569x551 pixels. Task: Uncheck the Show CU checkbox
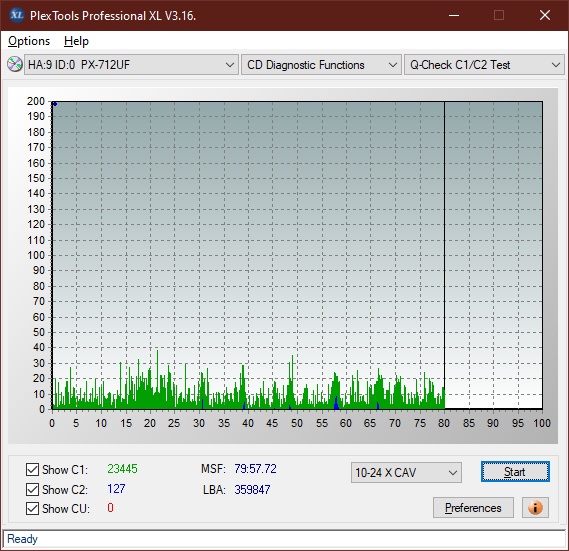pos(32,509)
